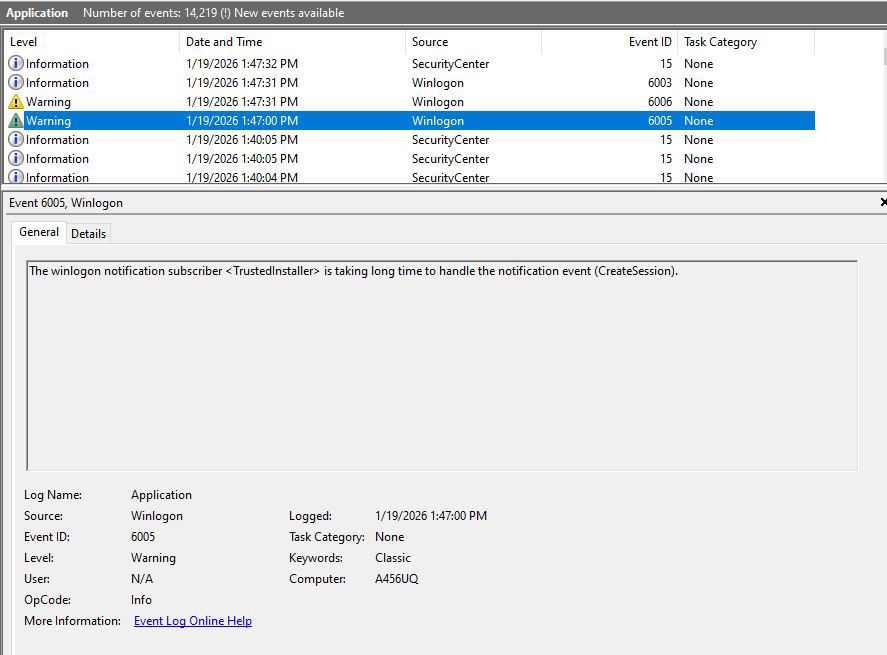Select the 1/19/2026 1:40:04 PM date cell
887x655 pixels.
pos(242,177)
